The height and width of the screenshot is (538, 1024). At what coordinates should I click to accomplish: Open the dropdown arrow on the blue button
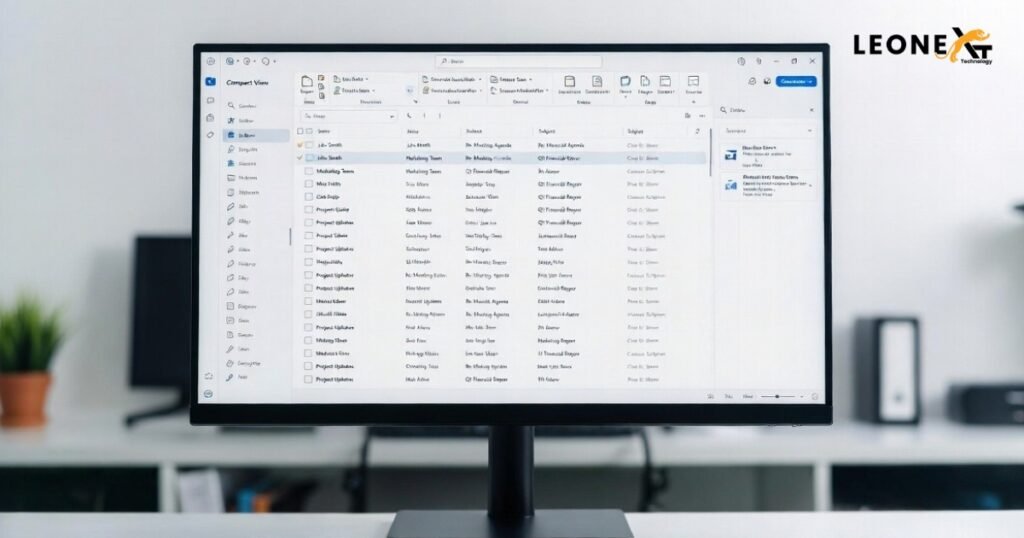tap(811, 82)
